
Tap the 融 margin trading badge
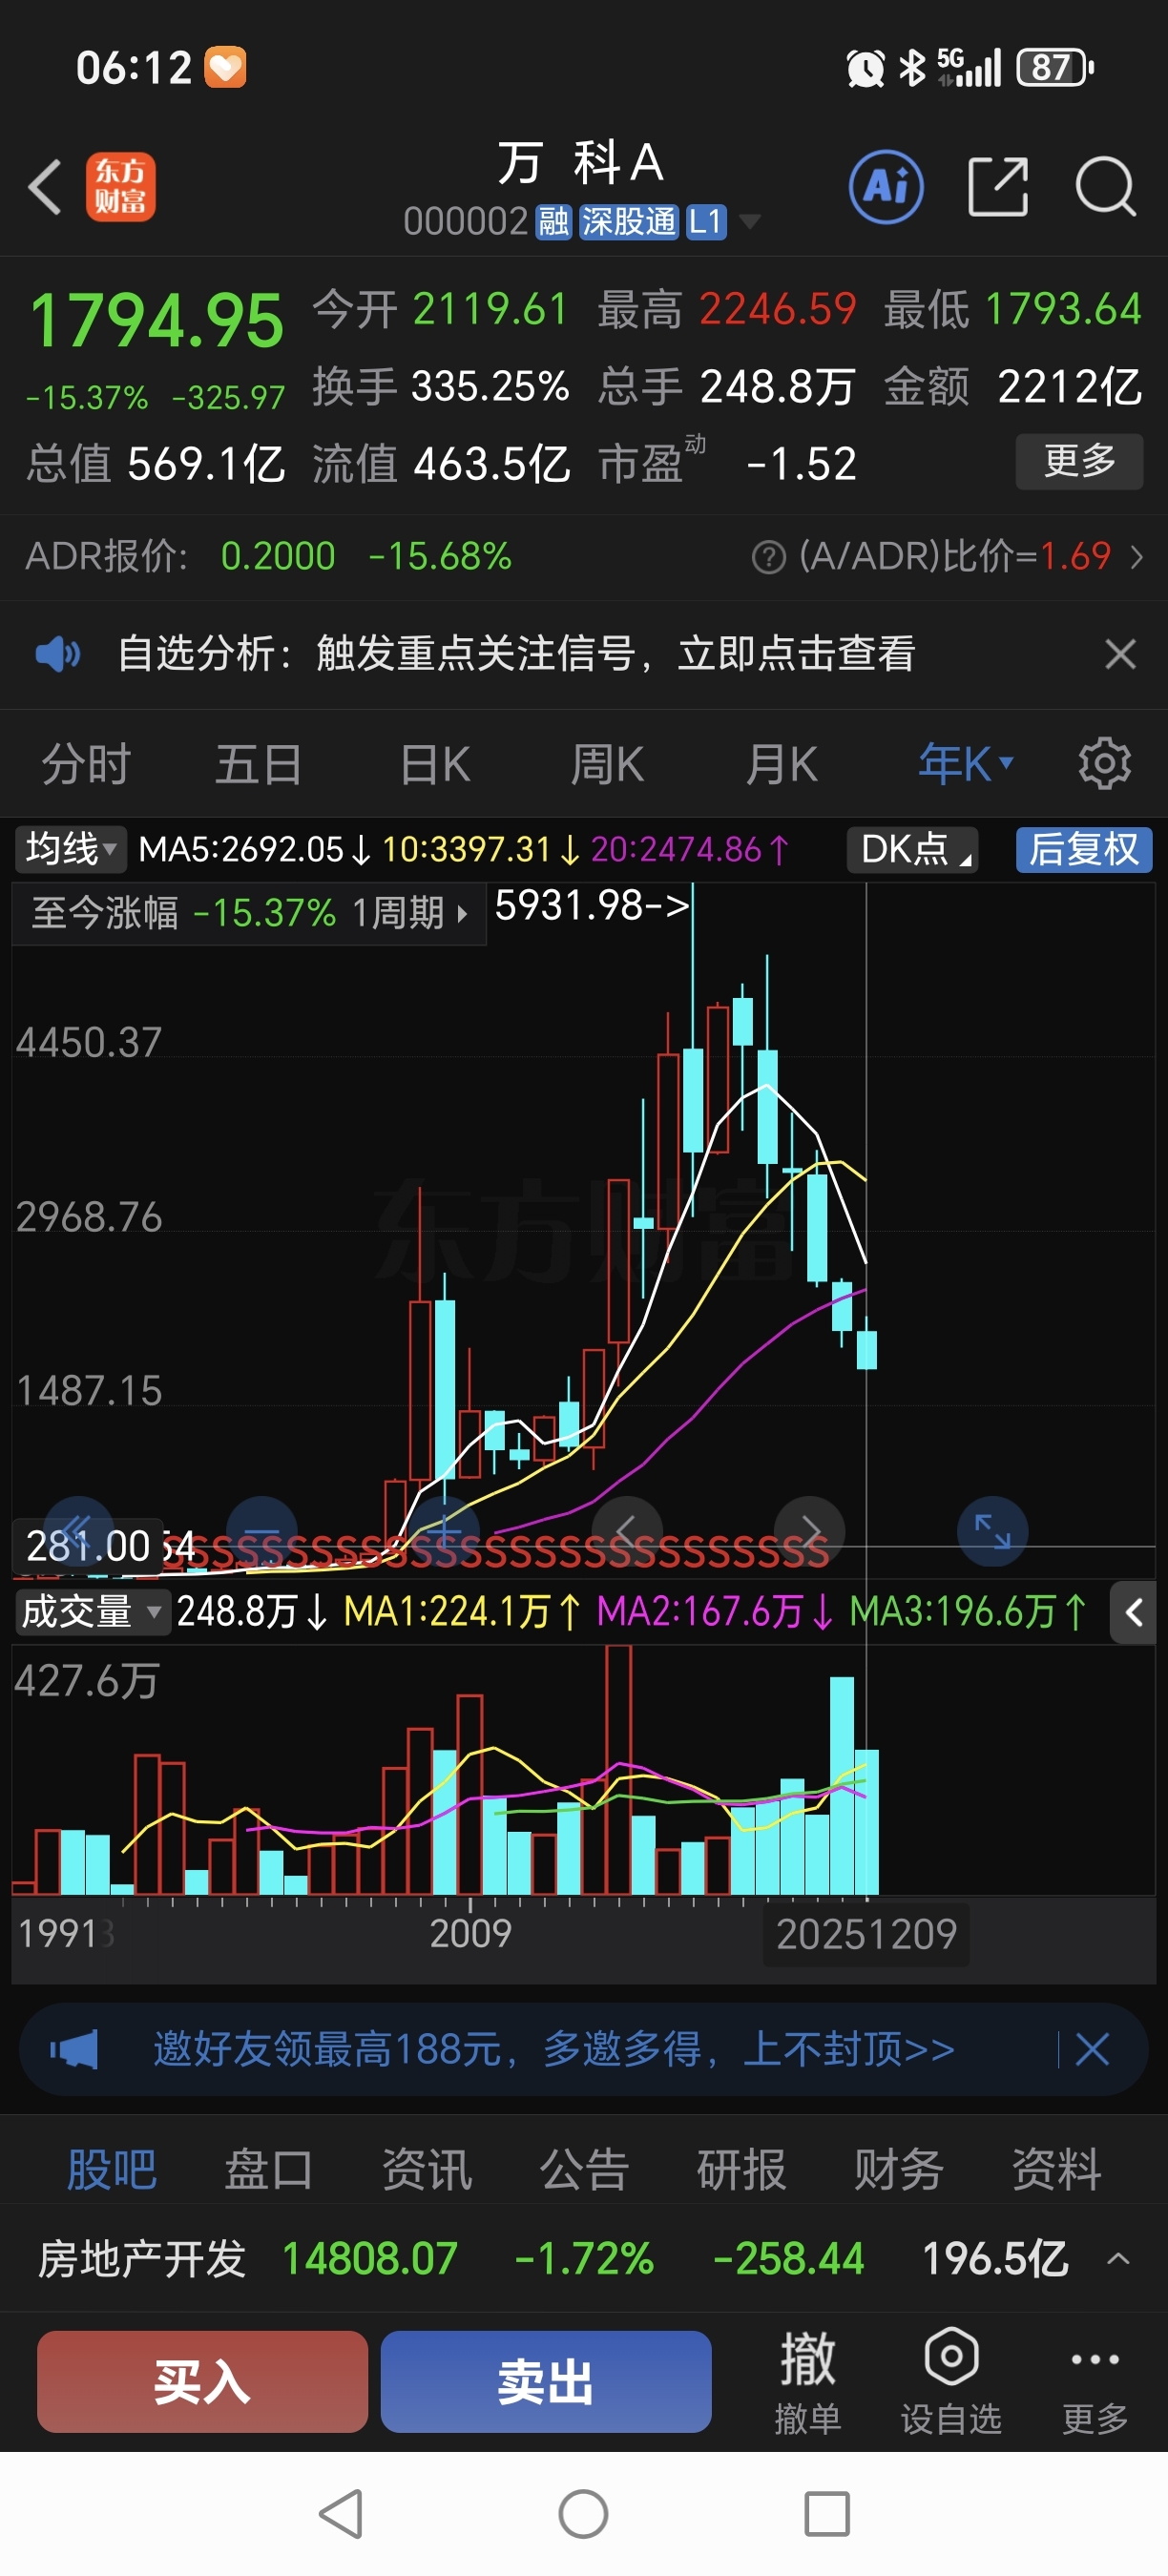[x=553, y=221]
